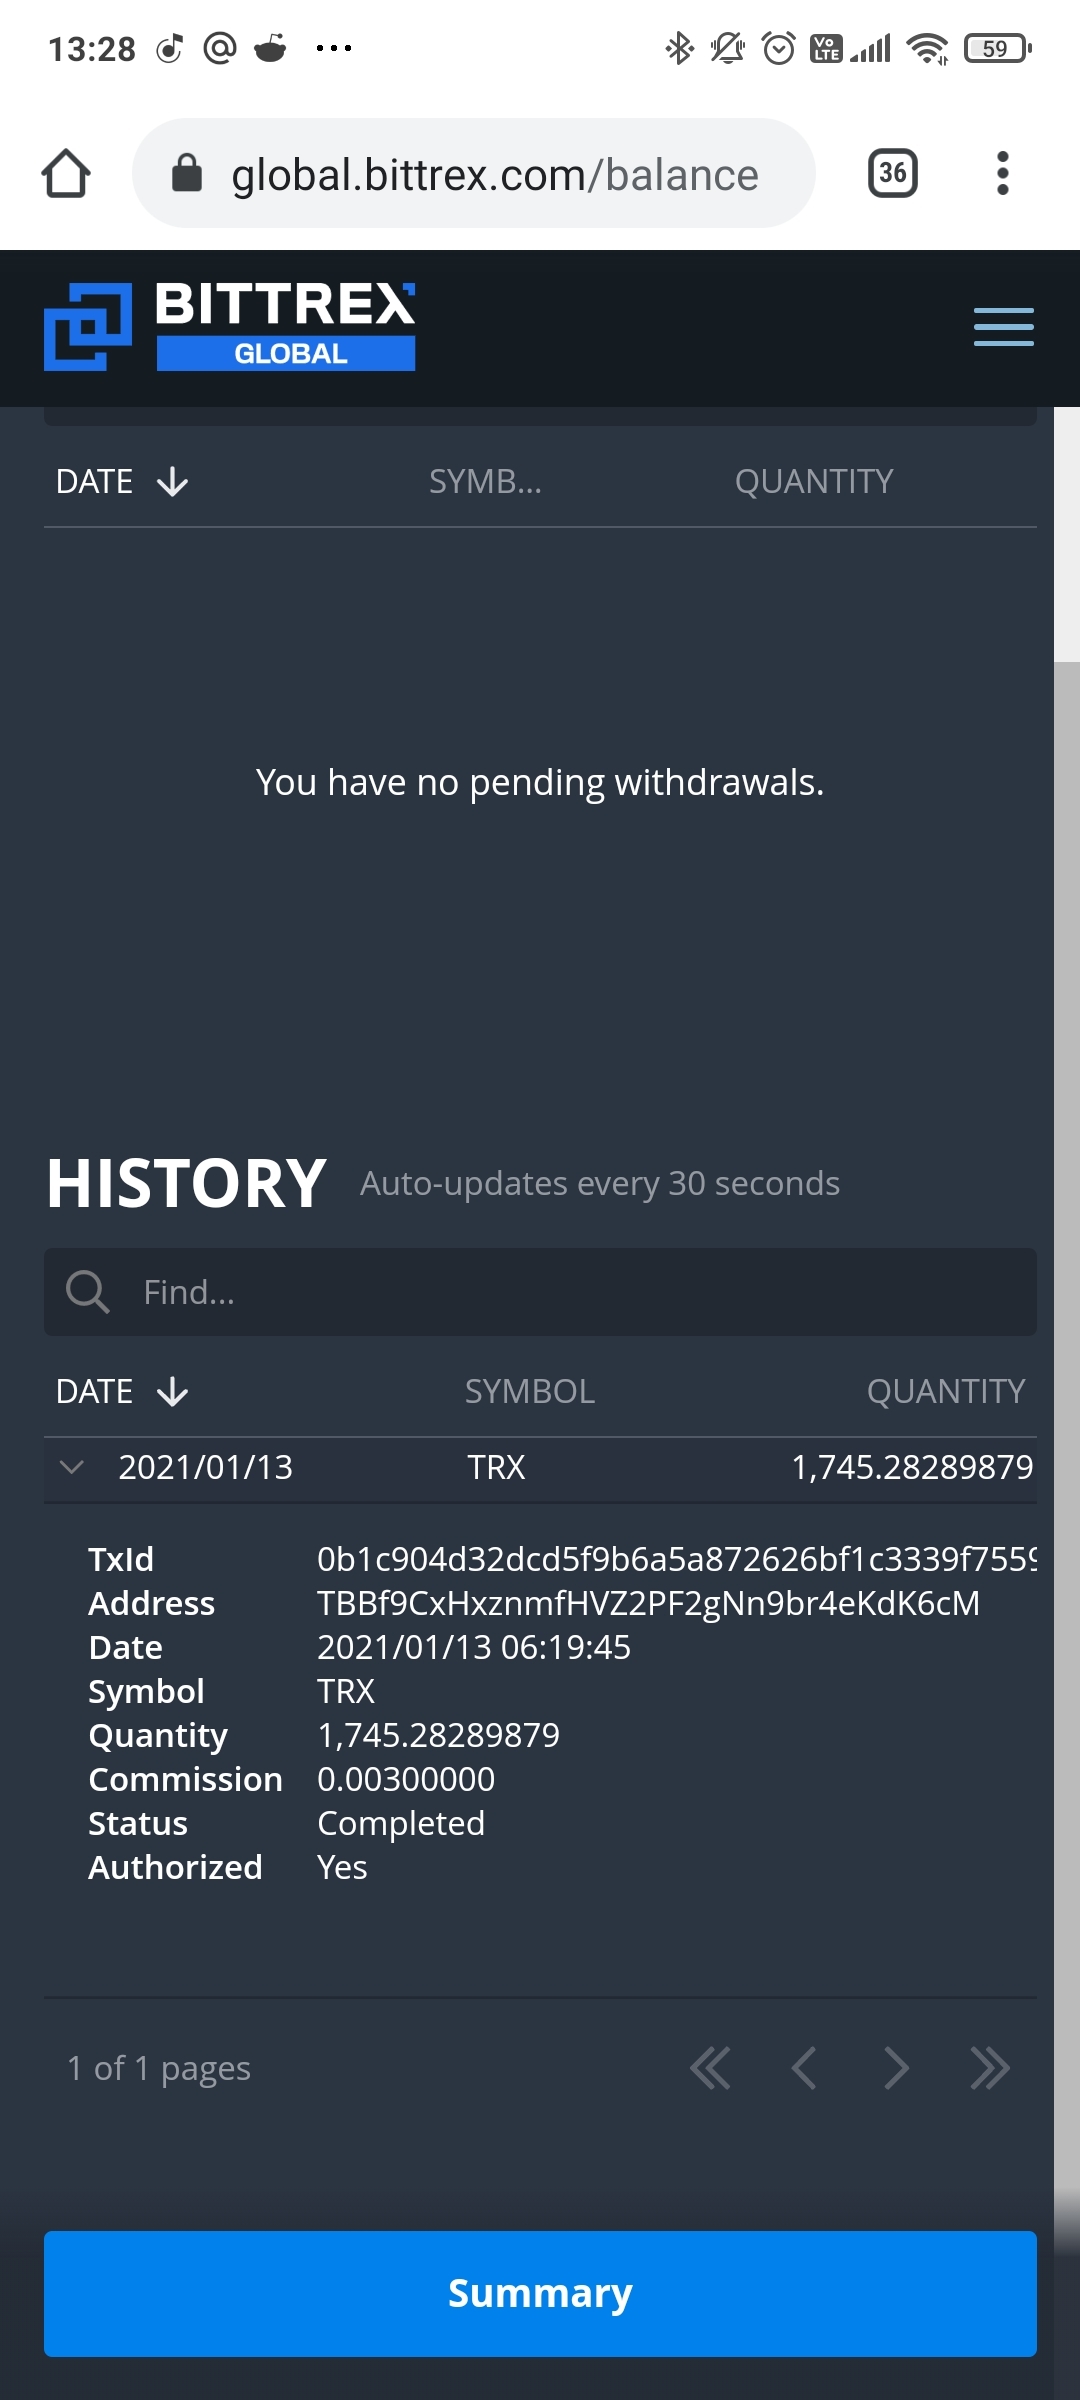Jump to the last history page
This screenshot has height=2400, width=1080.
989,2068
